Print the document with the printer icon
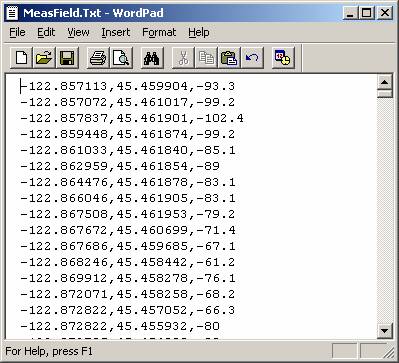The image size is (399, 363). tap(98, 58)
